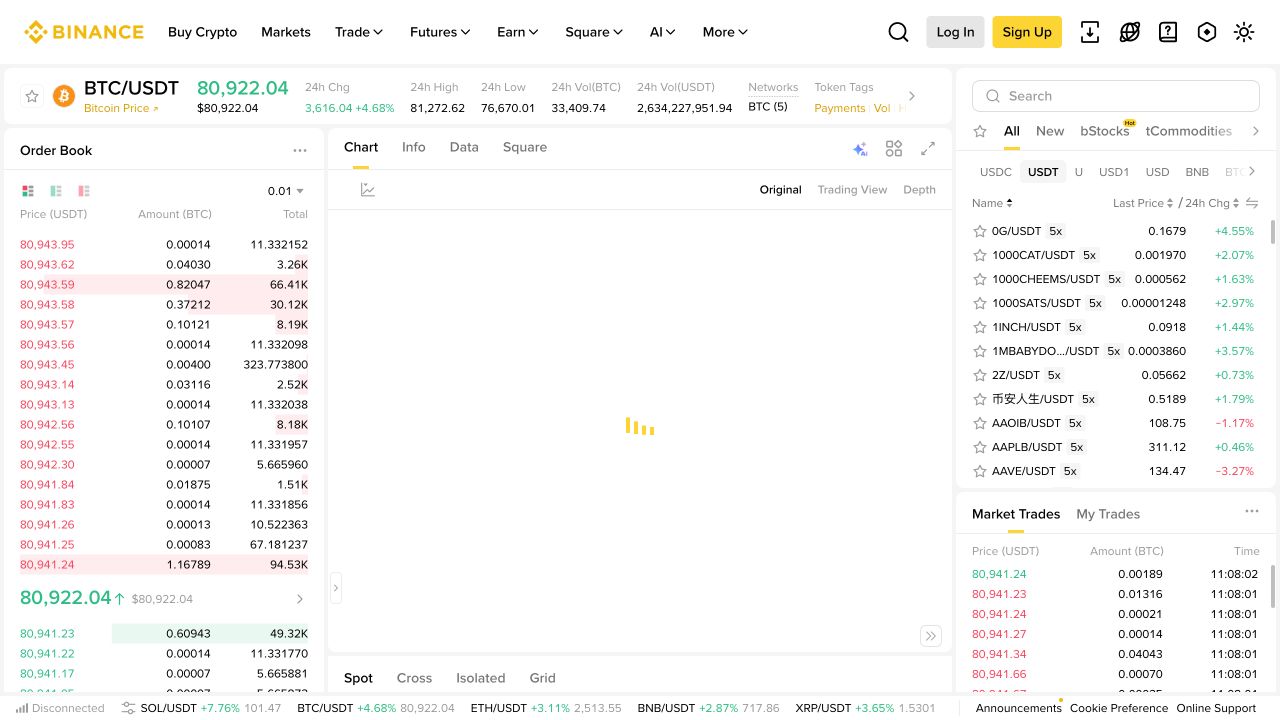Viewport: 1280px width, 720px height.
Task: Star the AAPLB/USDT pair
Action: click(980, 447)
